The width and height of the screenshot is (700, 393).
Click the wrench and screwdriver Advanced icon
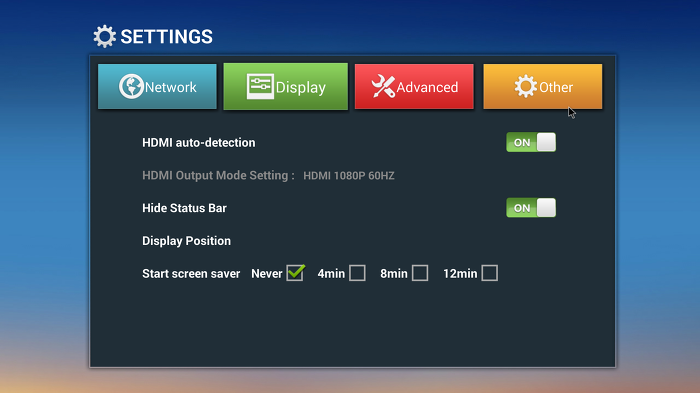pyautogui.click(x=383, y=86)
